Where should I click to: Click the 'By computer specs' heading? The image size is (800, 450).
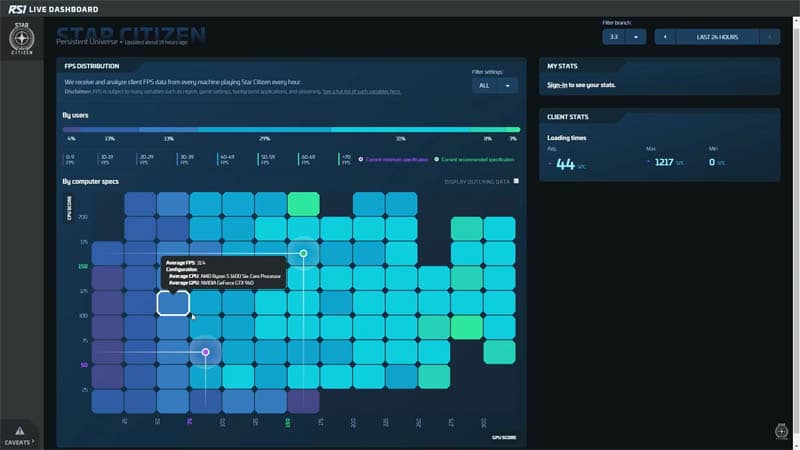tap(91, 181)
